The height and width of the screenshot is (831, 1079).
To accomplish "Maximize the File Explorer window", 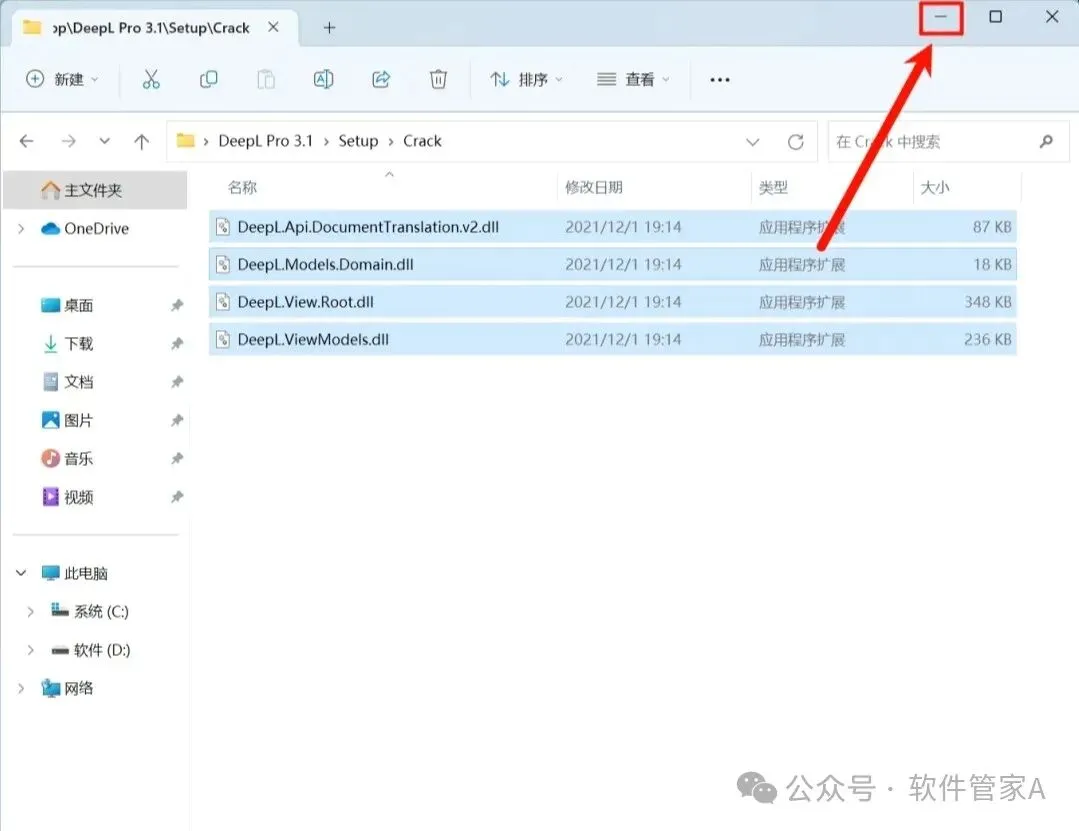I will tap(995, 17).
